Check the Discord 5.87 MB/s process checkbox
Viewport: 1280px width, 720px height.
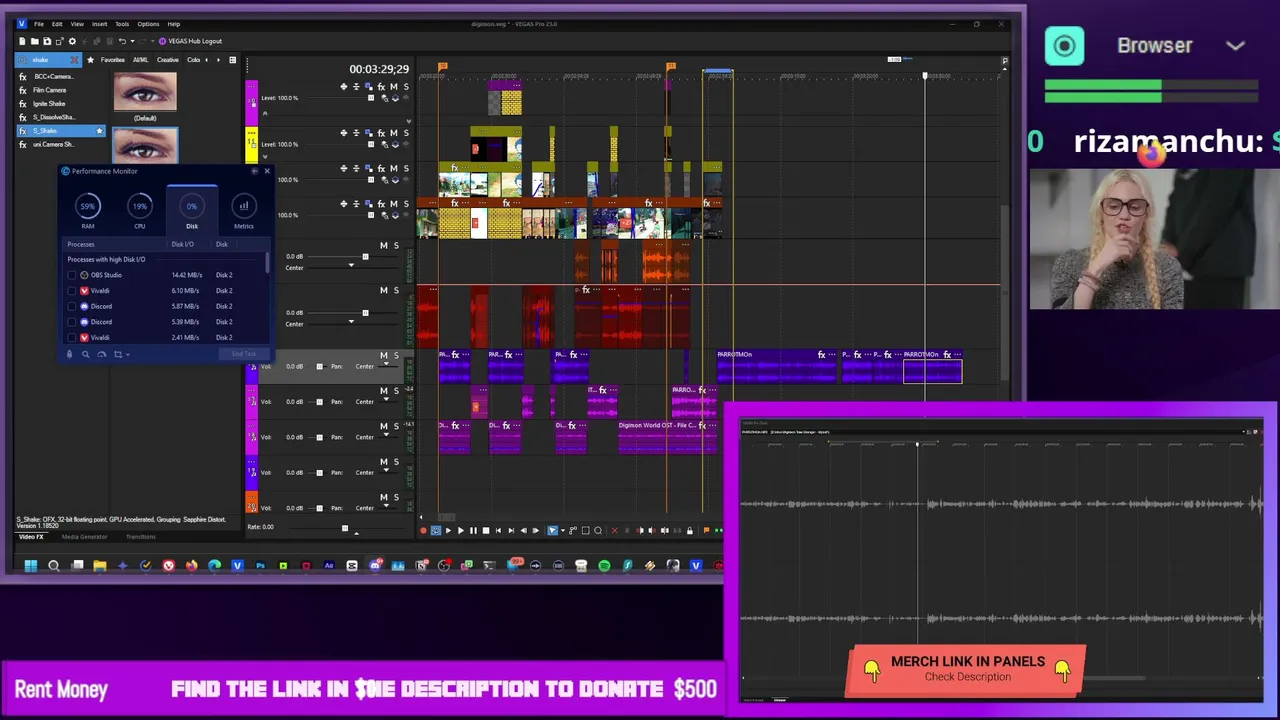[x=71, y=306]
